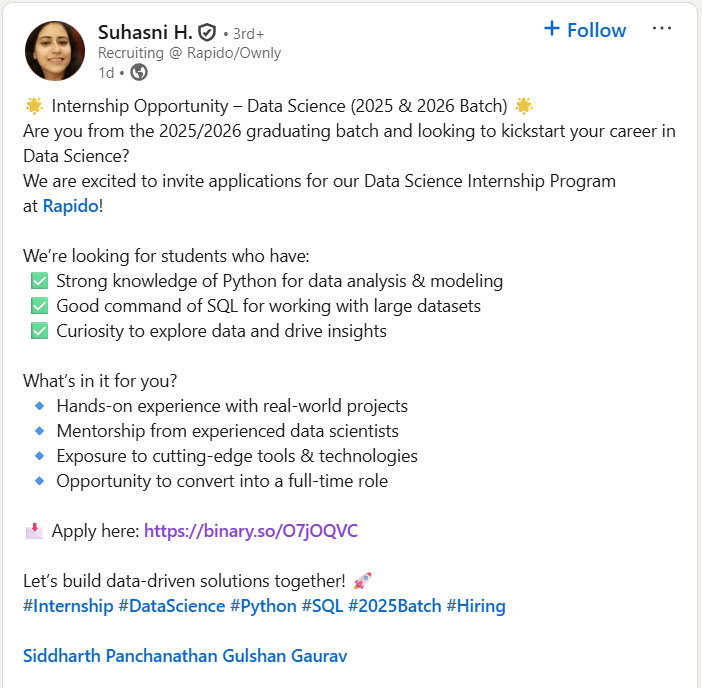Open the three-dot post options menu

(662, 29)
